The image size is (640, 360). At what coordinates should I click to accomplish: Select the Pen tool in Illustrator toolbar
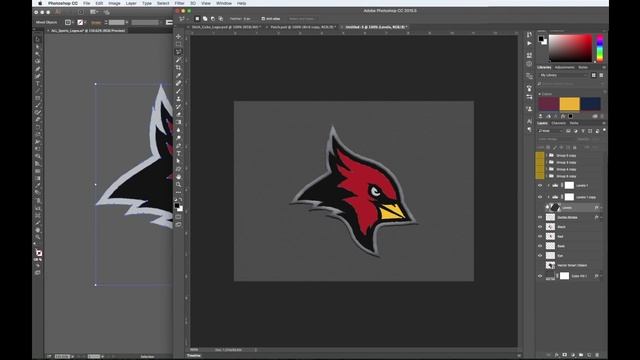click(x=38, y=69)
